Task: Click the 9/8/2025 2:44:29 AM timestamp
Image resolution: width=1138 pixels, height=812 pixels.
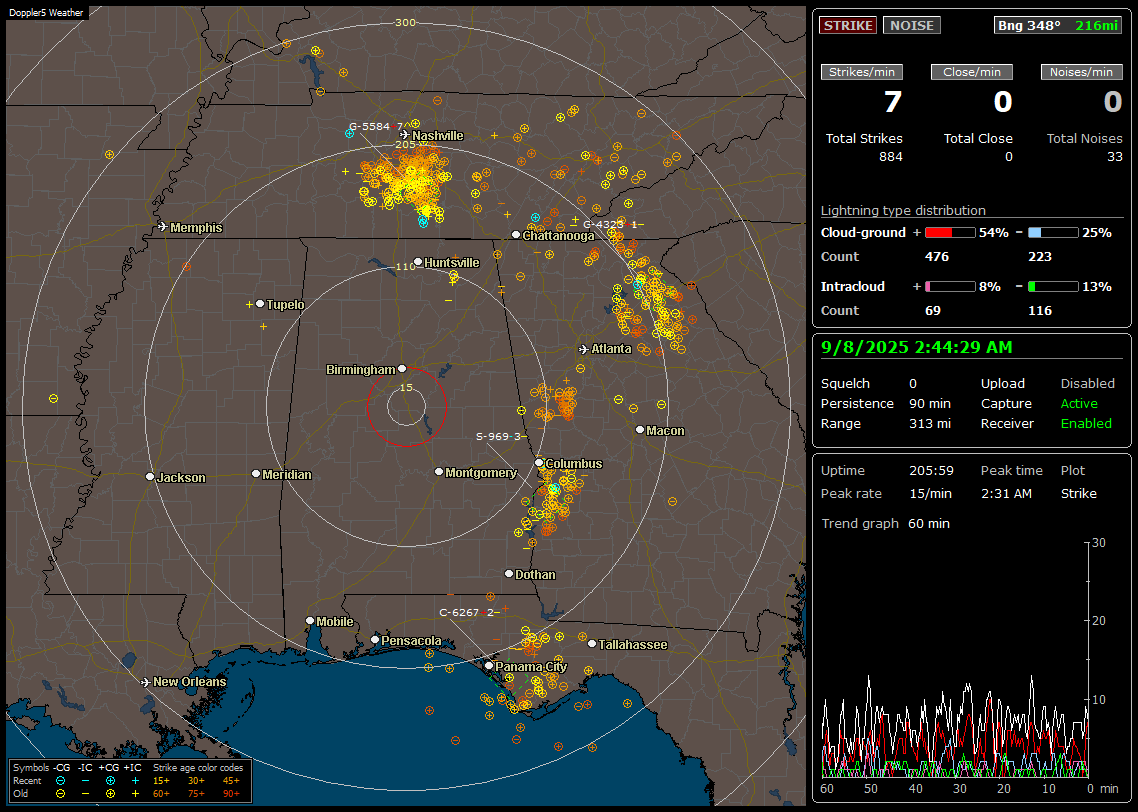Action: point(917,348)
